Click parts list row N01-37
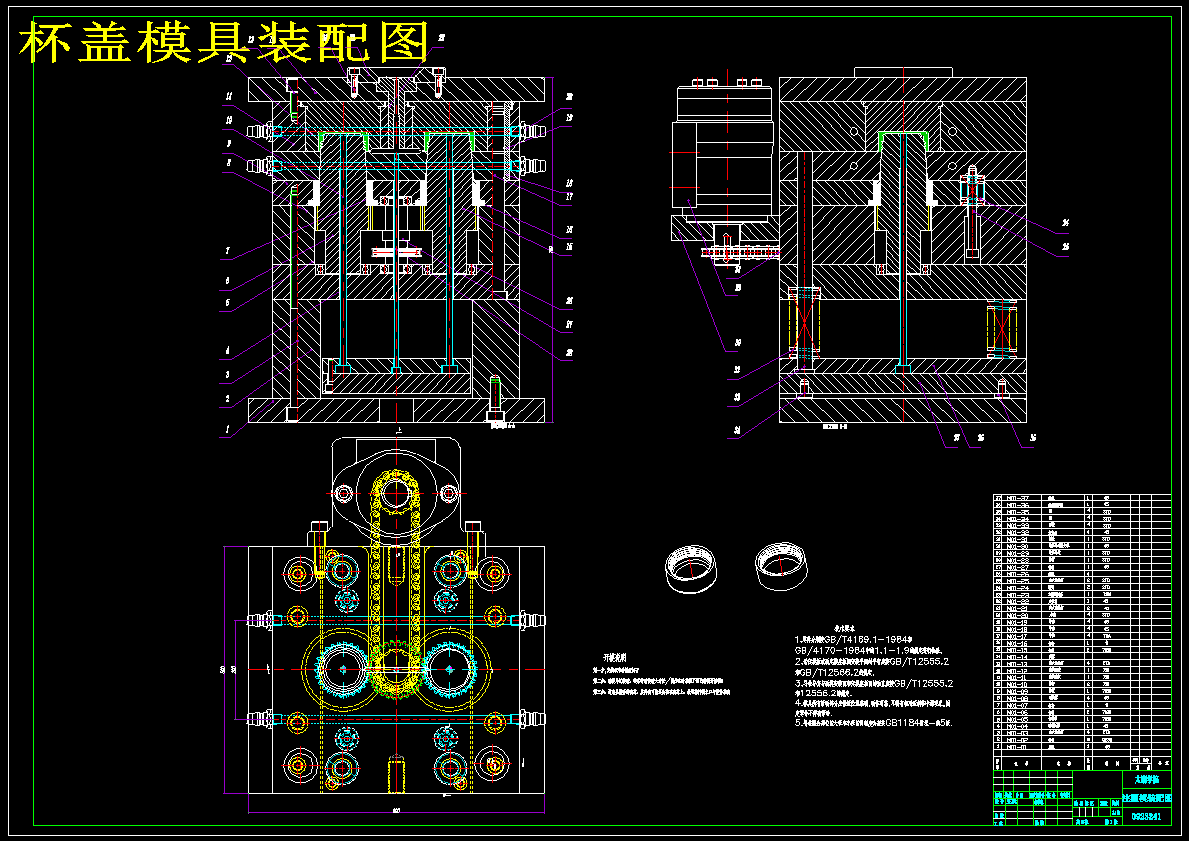1189x841 pixels. coord(1082,498)
